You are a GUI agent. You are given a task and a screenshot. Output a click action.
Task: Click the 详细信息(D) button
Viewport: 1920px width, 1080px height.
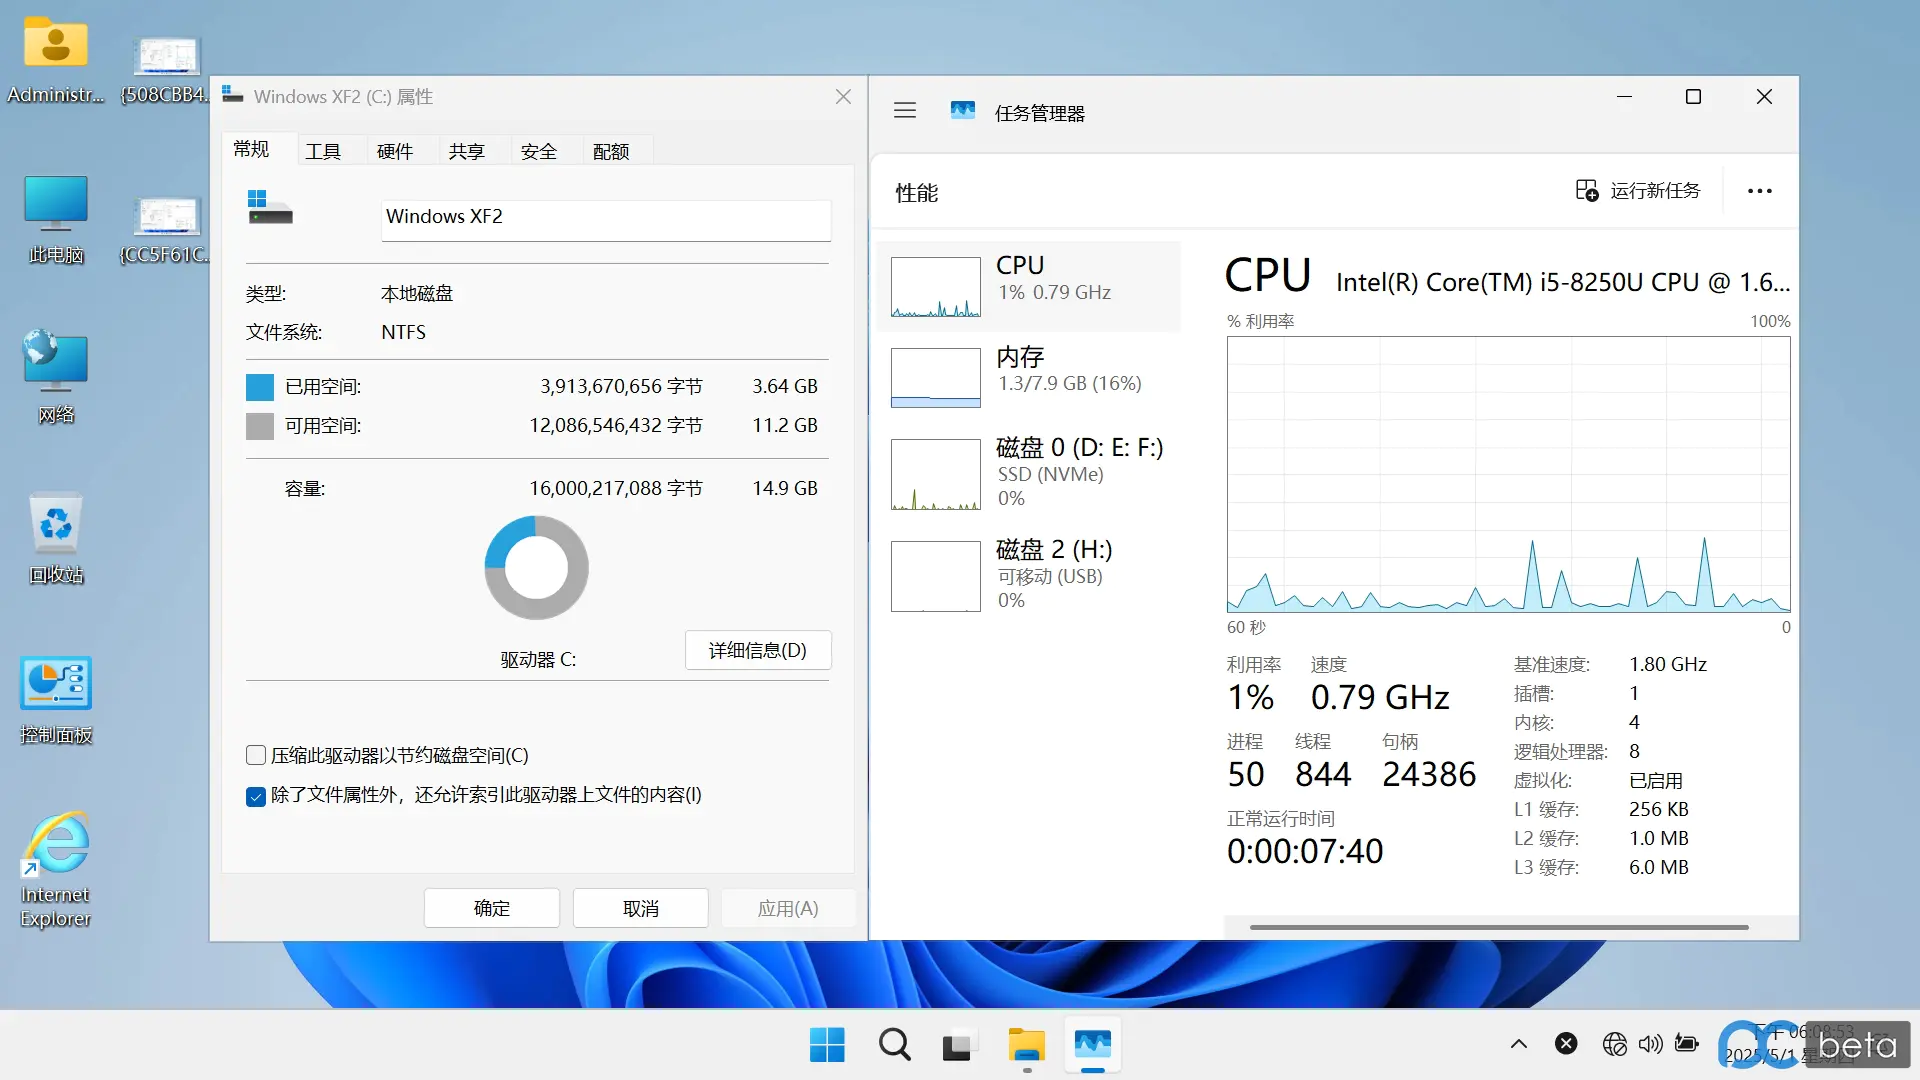coord(758,650)
